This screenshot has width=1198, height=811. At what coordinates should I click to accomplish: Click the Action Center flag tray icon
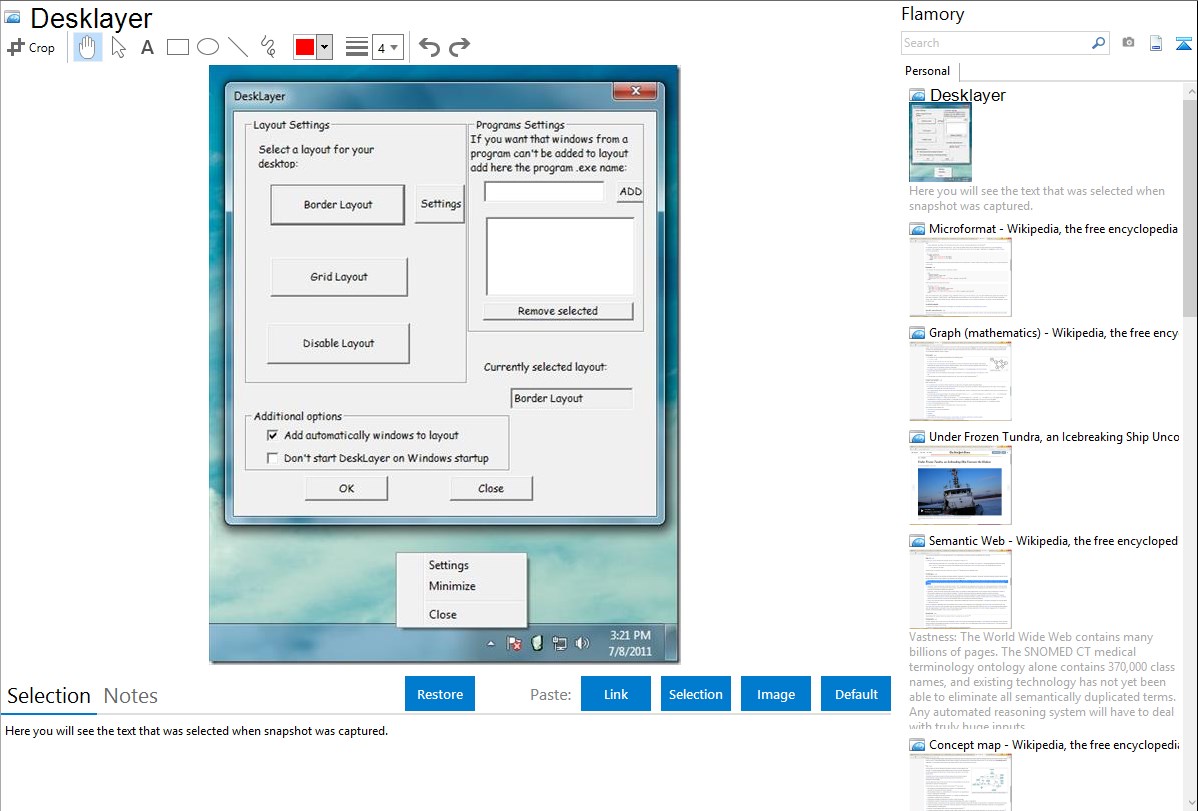coord(514,644)
